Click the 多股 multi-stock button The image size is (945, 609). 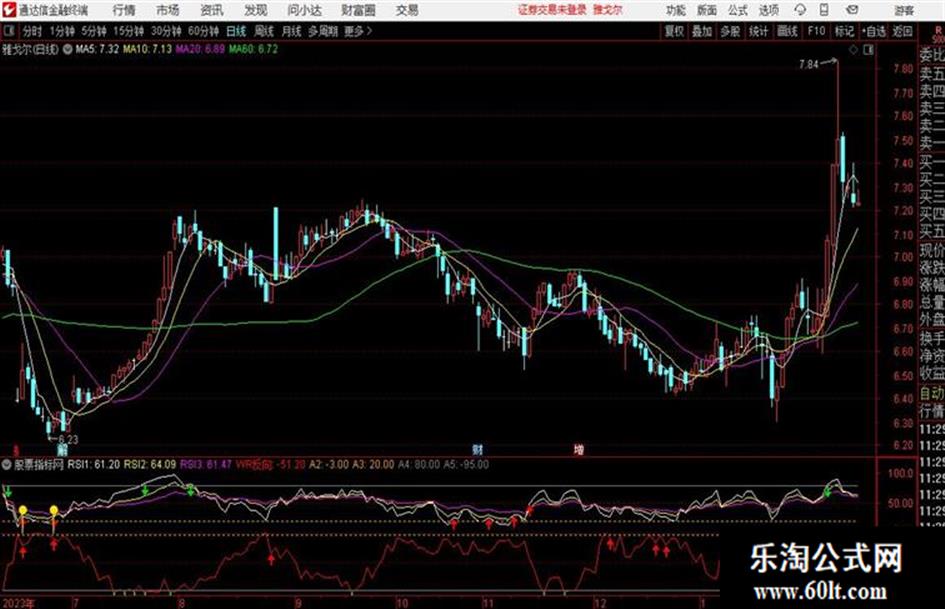tap(730, 31)
